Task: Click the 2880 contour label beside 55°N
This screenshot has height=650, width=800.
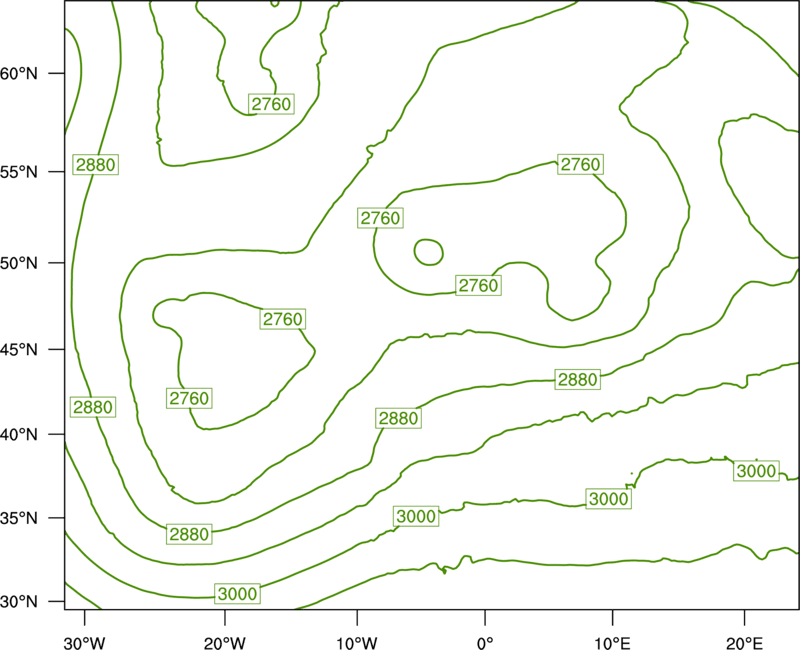Action: pyautogui.click(x=96, y=165)
